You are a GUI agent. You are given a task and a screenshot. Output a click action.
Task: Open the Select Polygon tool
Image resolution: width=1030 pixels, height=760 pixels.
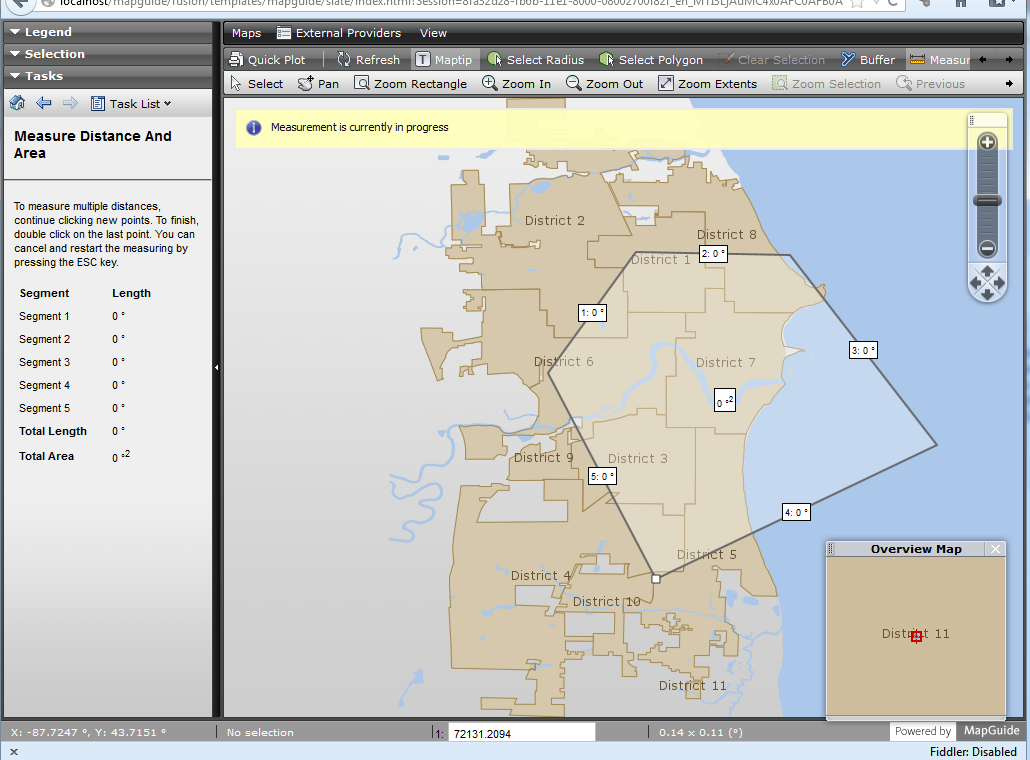(651, 59)
